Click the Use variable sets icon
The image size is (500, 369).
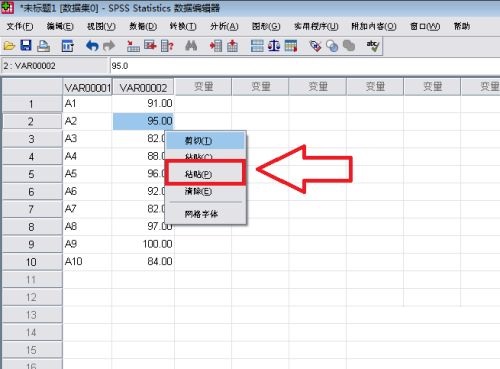point(332,46)
